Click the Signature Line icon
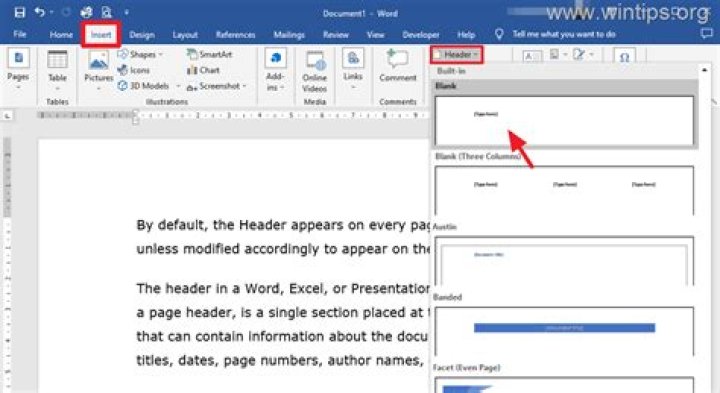This screenshot has height=393, width=720. 579,55
